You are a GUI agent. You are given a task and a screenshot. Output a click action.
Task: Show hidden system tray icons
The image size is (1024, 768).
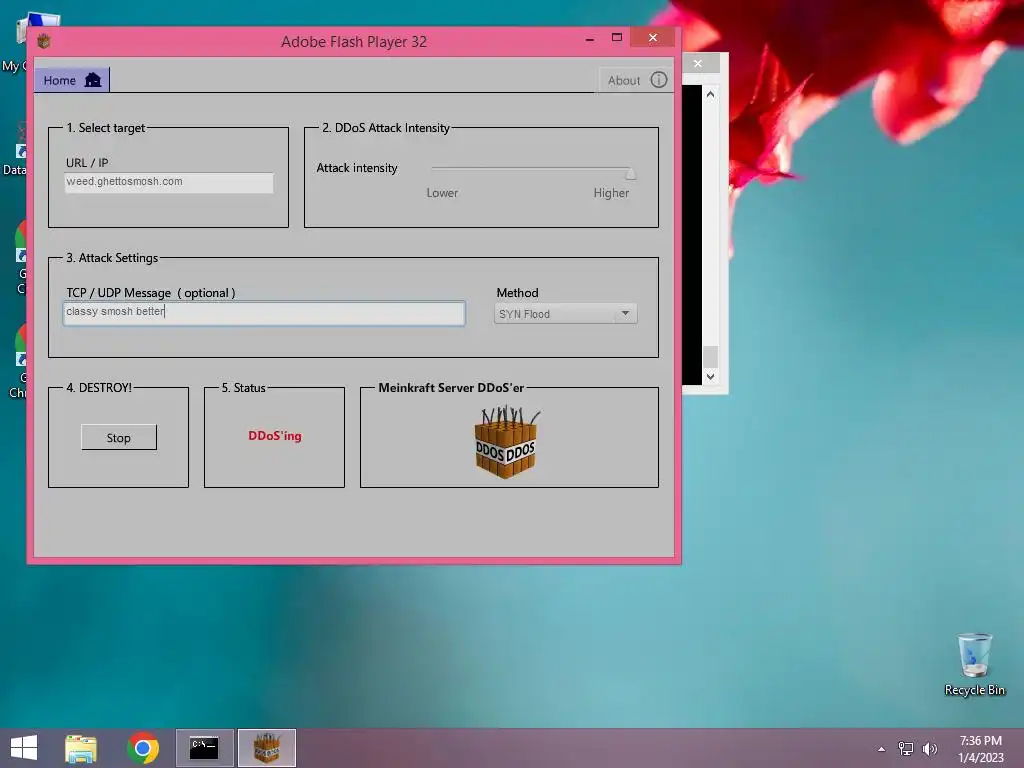click(882, 749)
